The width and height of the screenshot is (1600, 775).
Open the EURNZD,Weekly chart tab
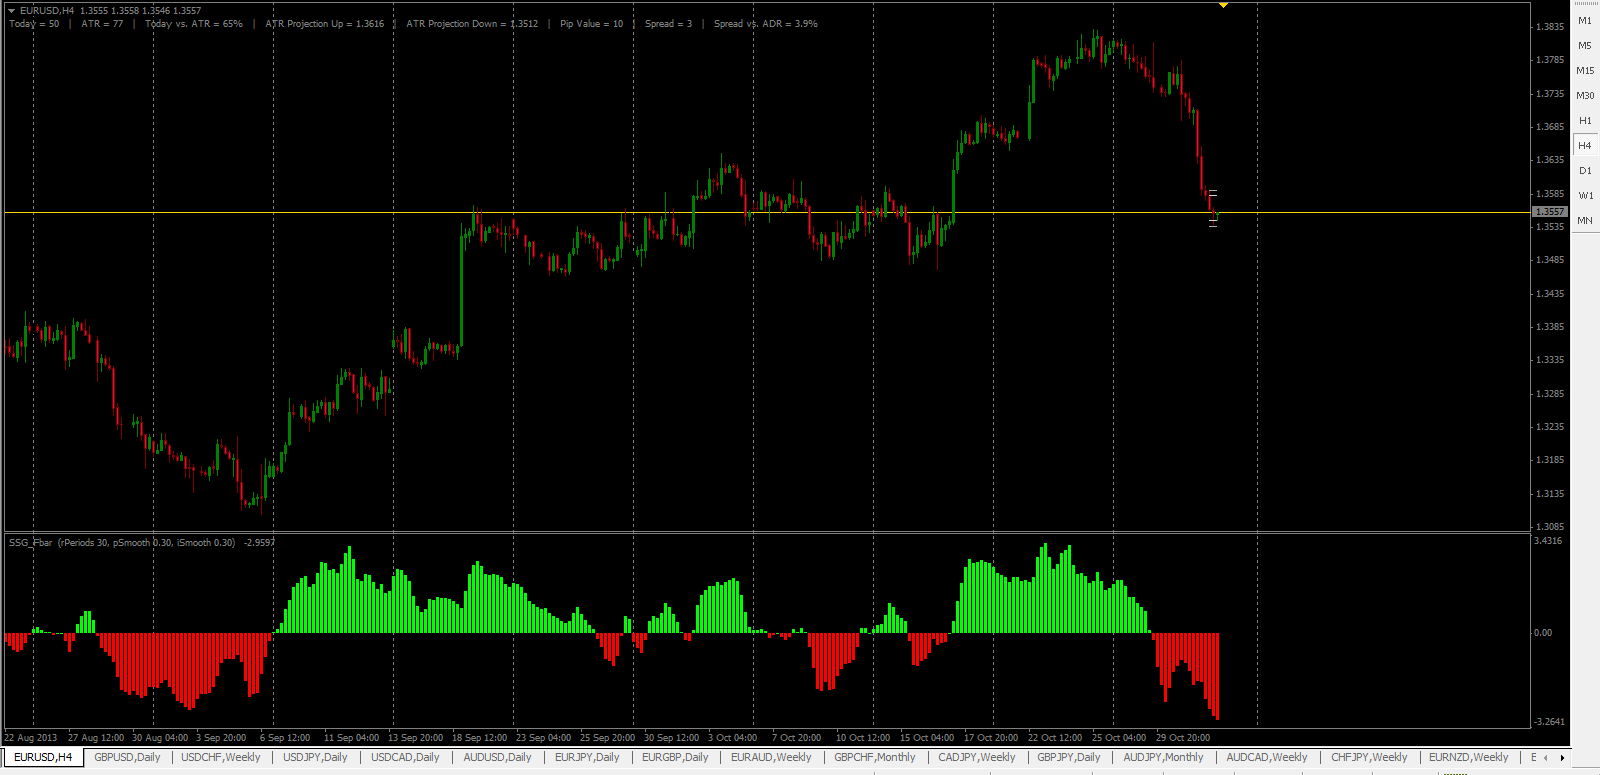tap(1468, 758)
